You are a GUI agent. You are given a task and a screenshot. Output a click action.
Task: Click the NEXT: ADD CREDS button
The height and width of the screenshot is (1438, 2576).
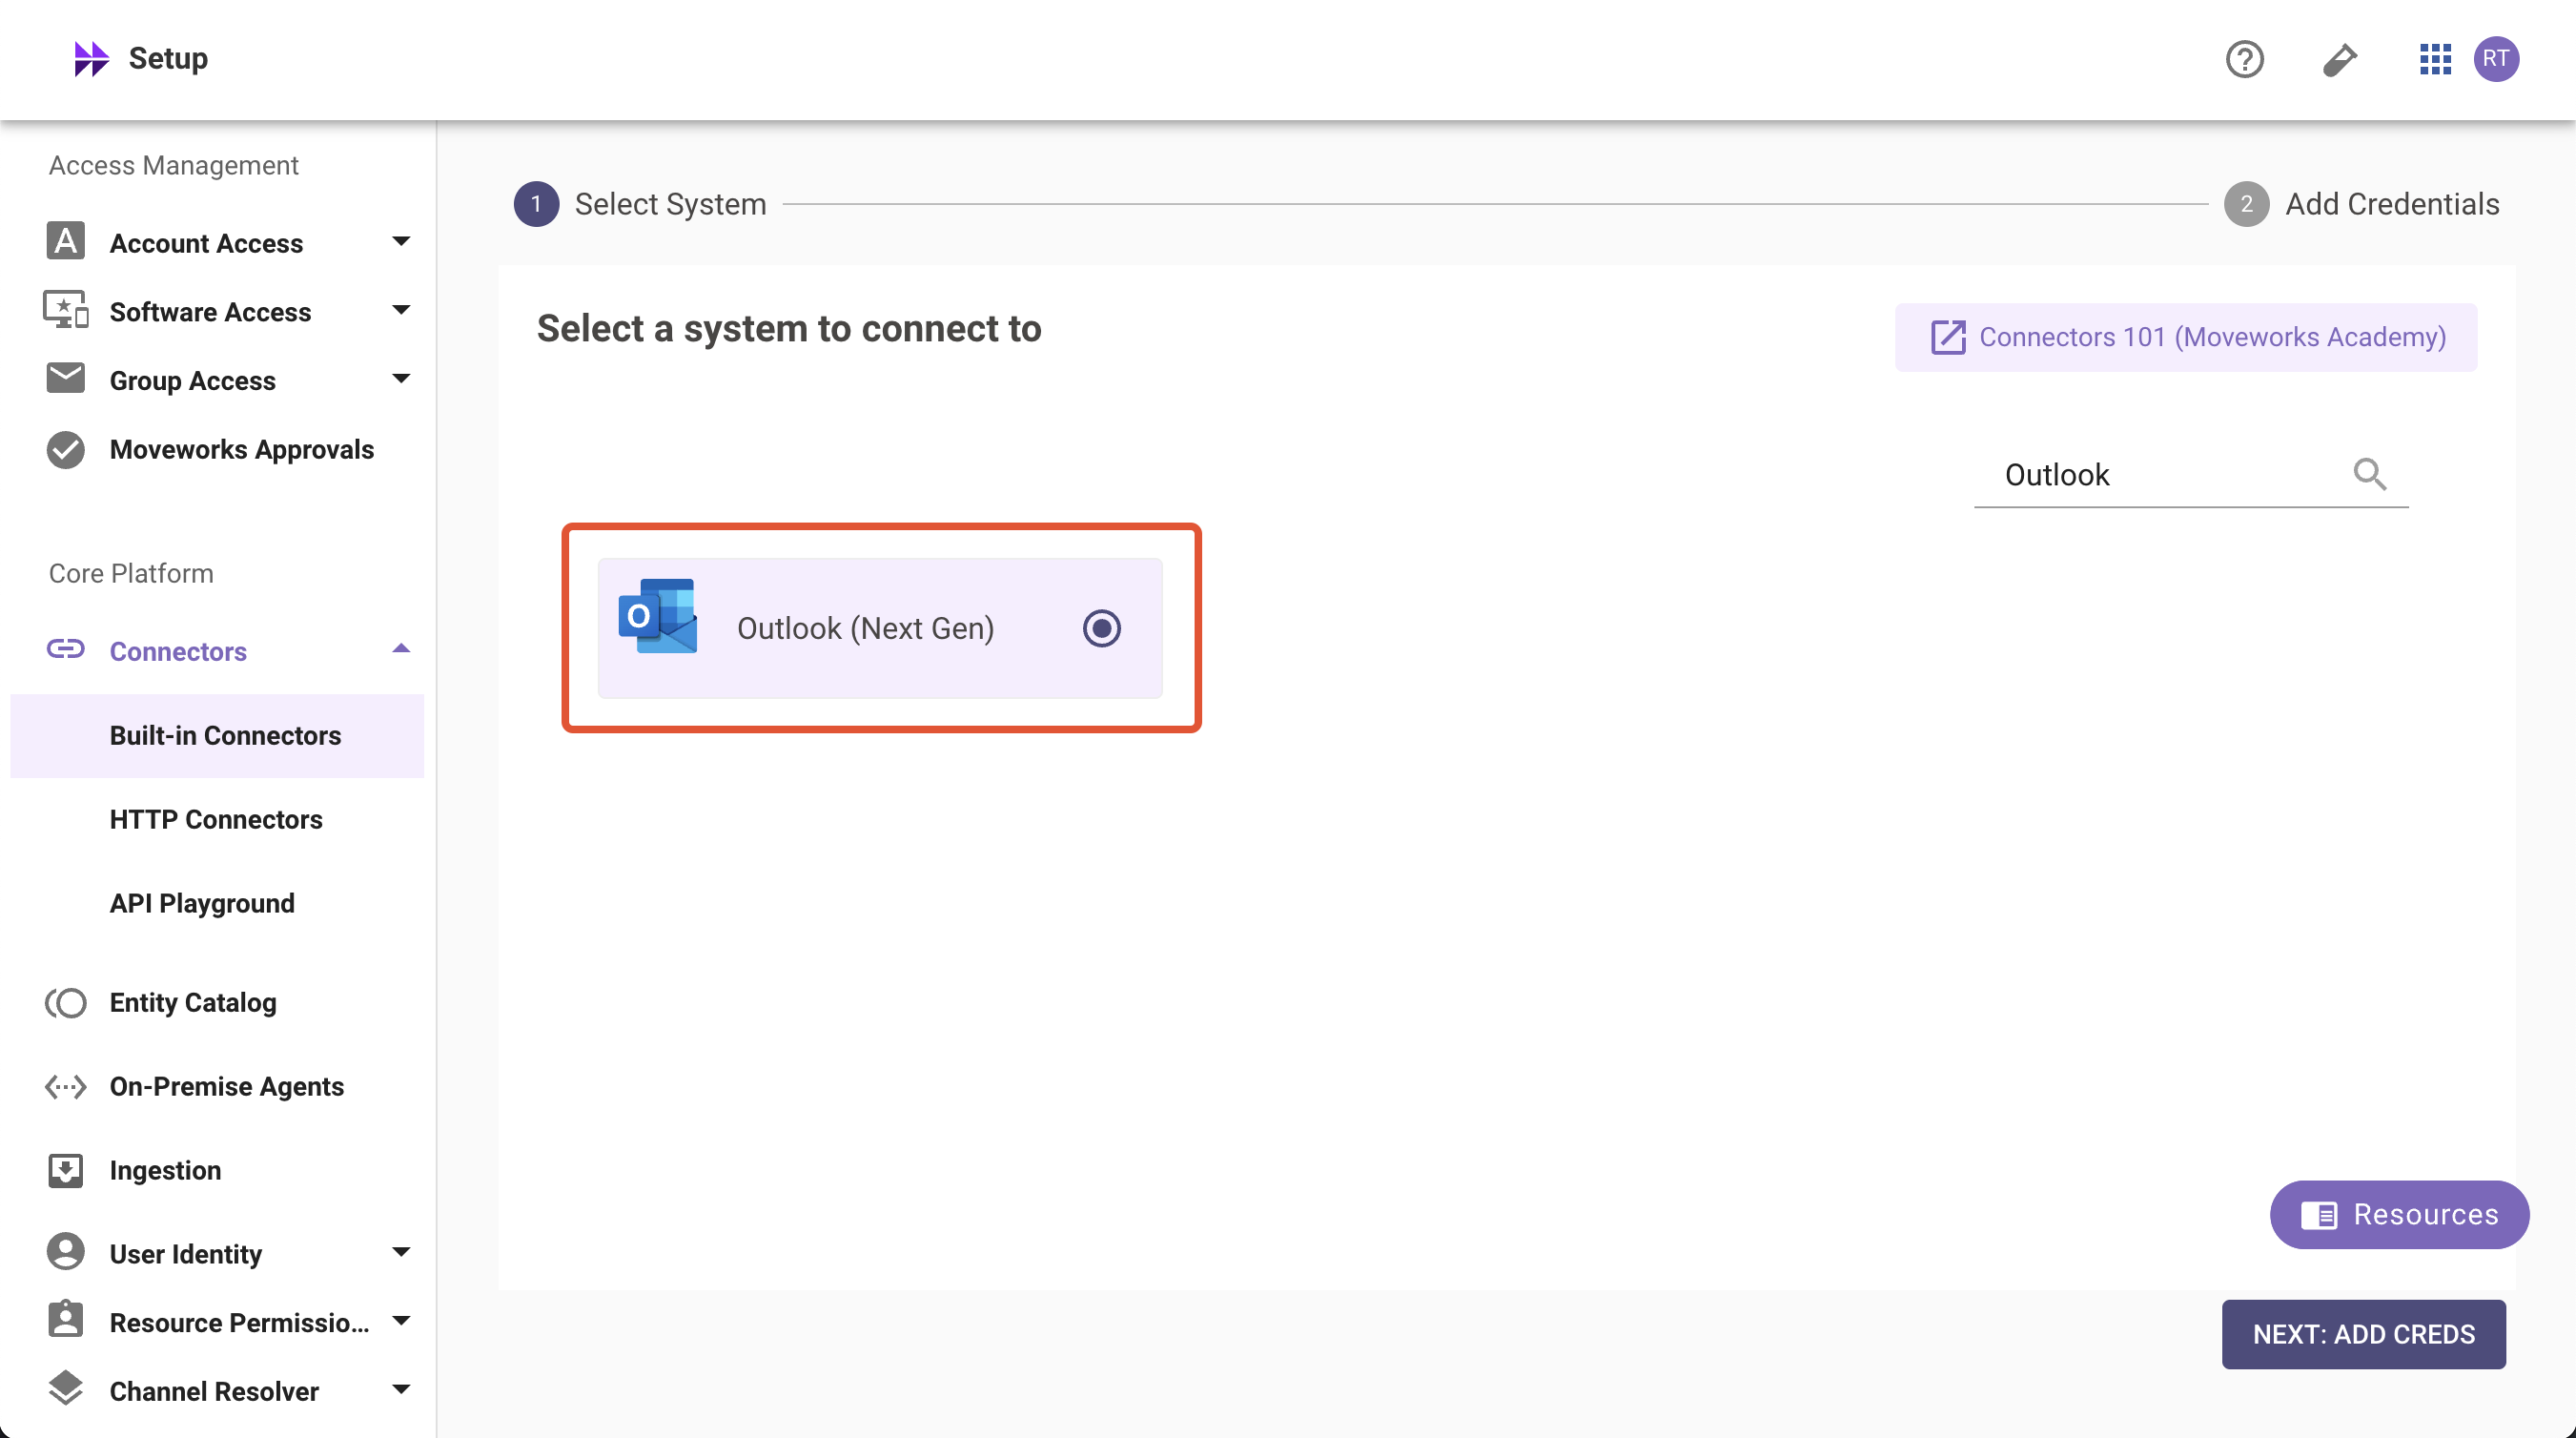[x=2363, y=1334]
